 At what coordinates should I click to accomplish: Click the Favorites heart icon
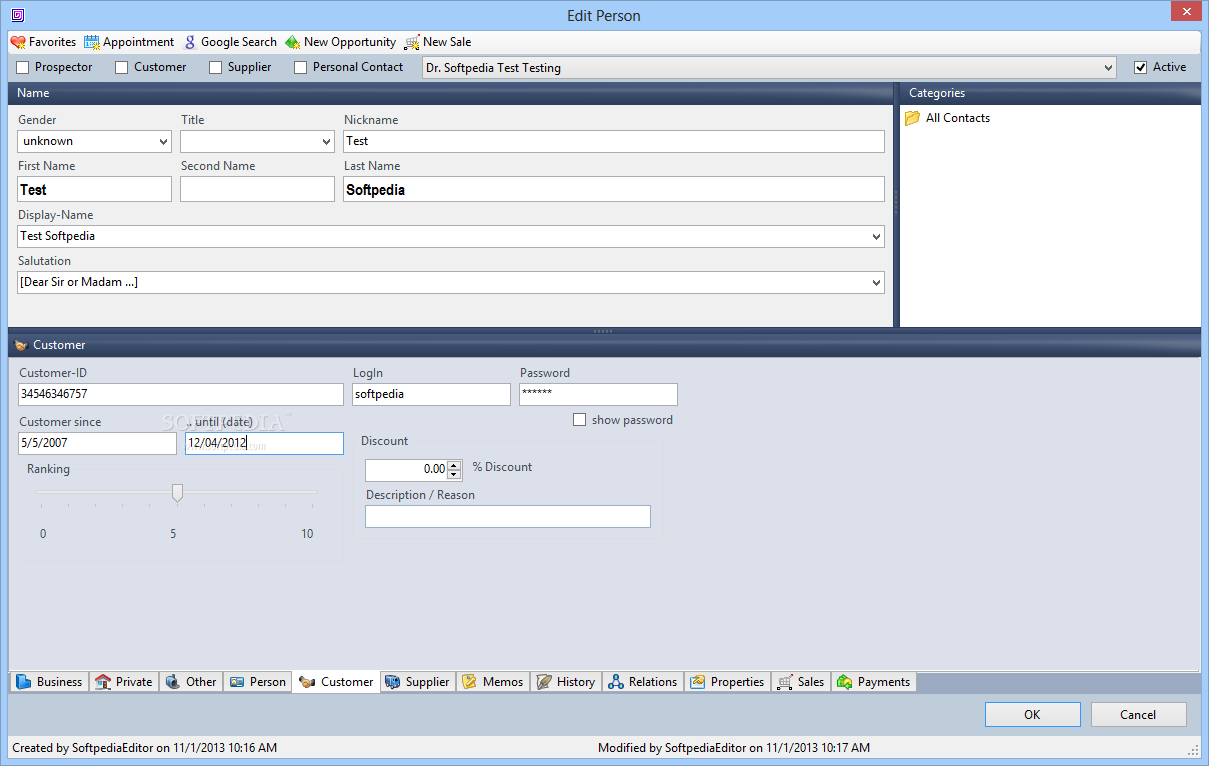point(18,42)
